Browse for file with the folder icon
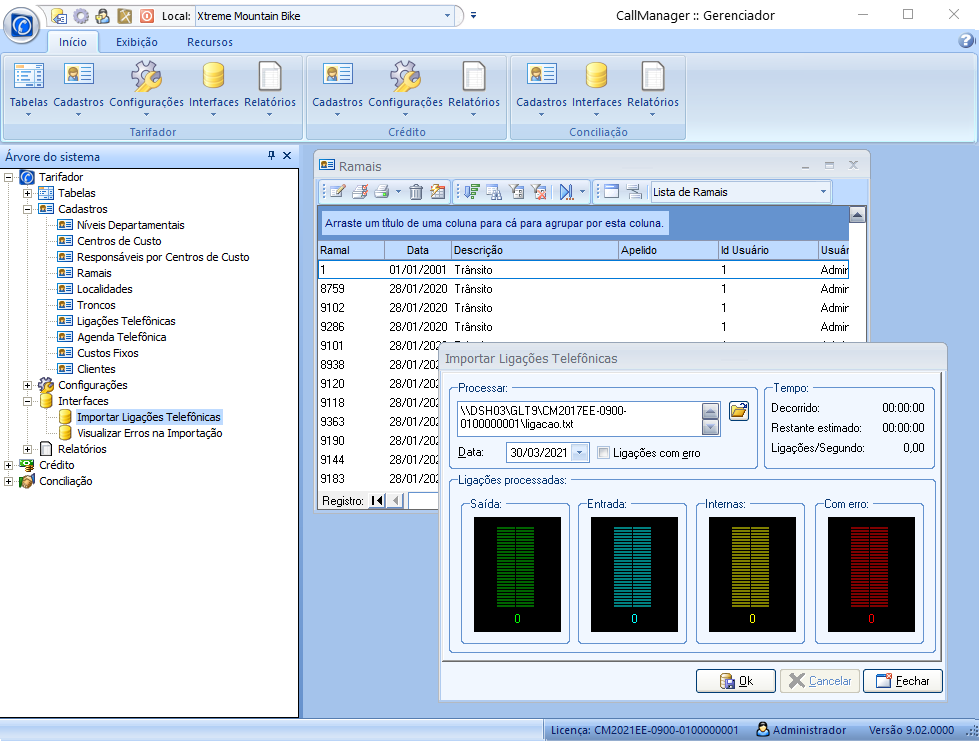 pos(739,411)
